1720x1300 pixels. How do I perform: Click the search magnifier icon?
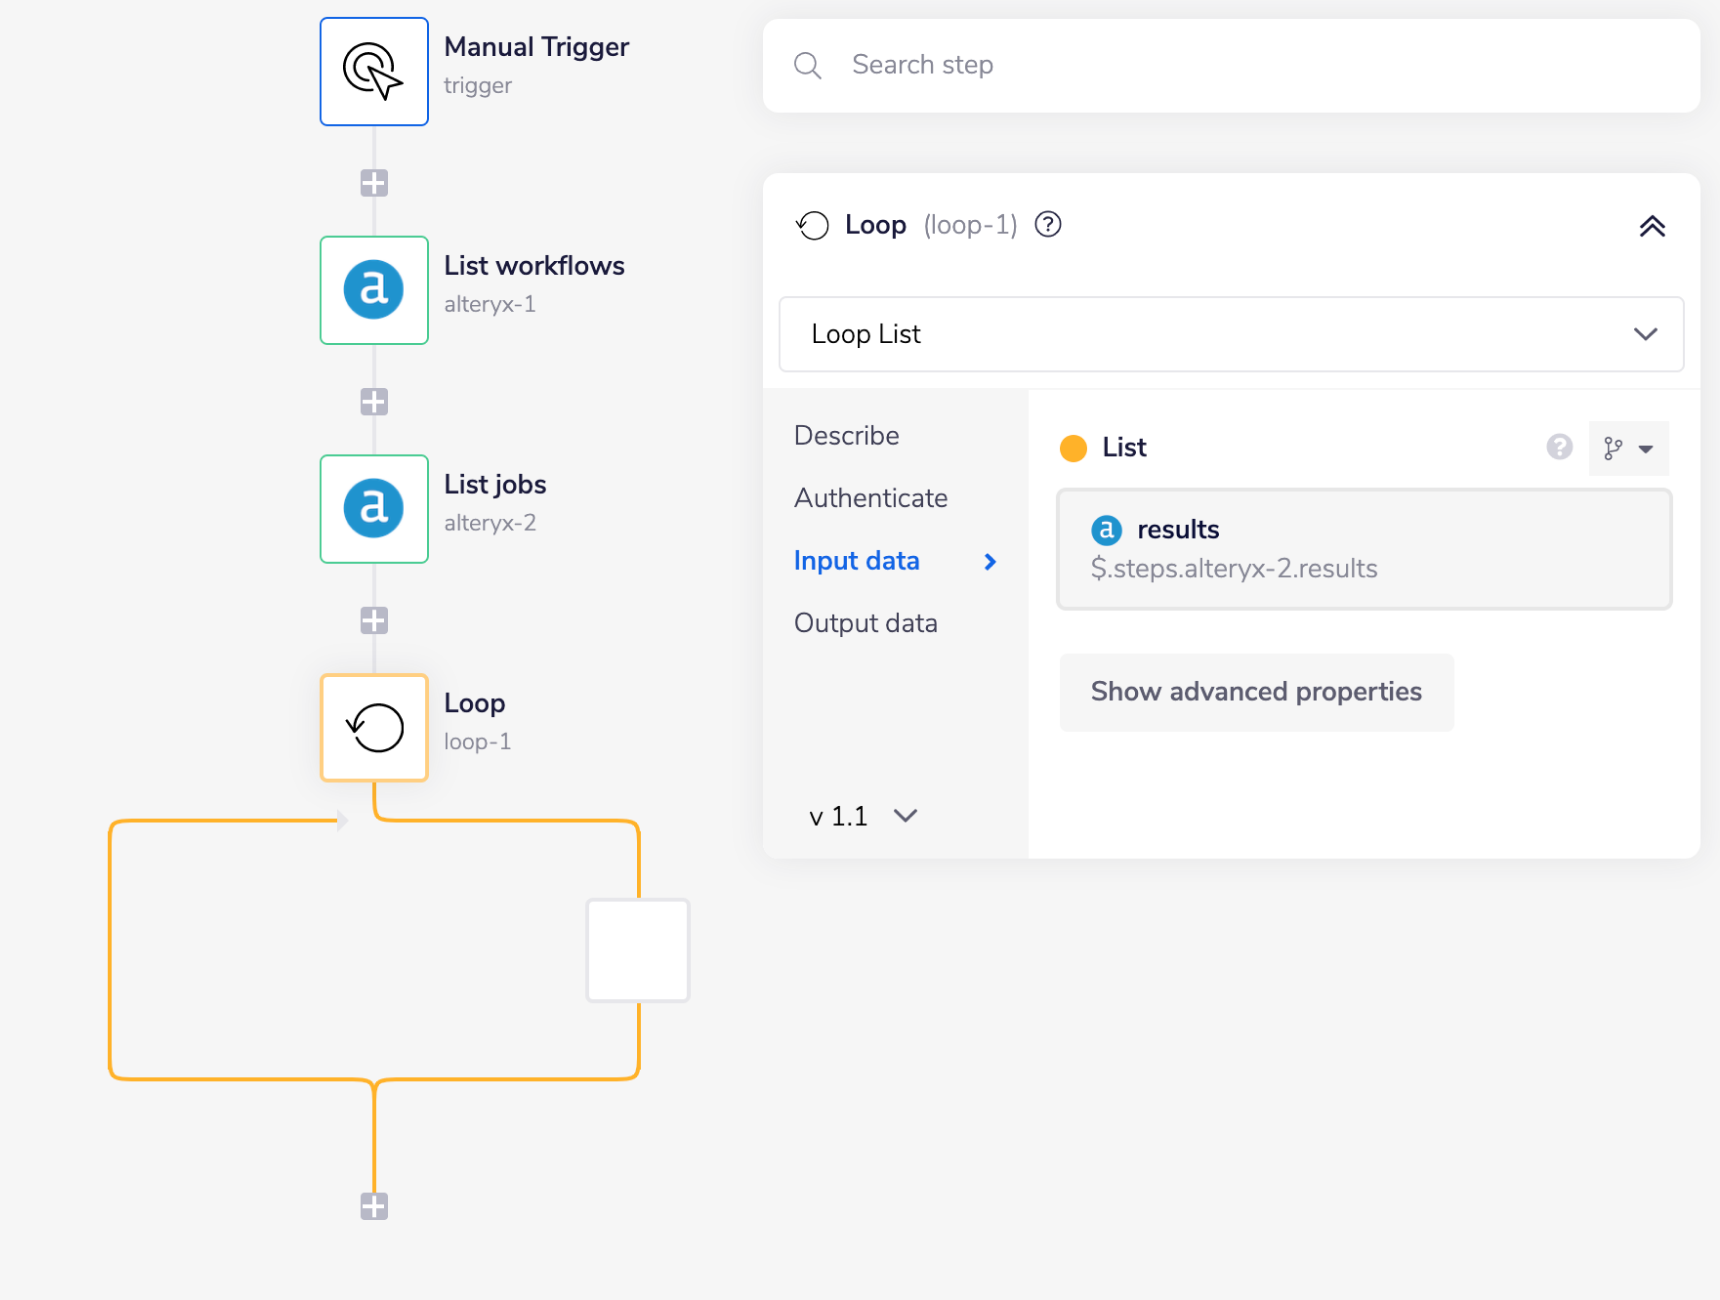tap(808, 65)
